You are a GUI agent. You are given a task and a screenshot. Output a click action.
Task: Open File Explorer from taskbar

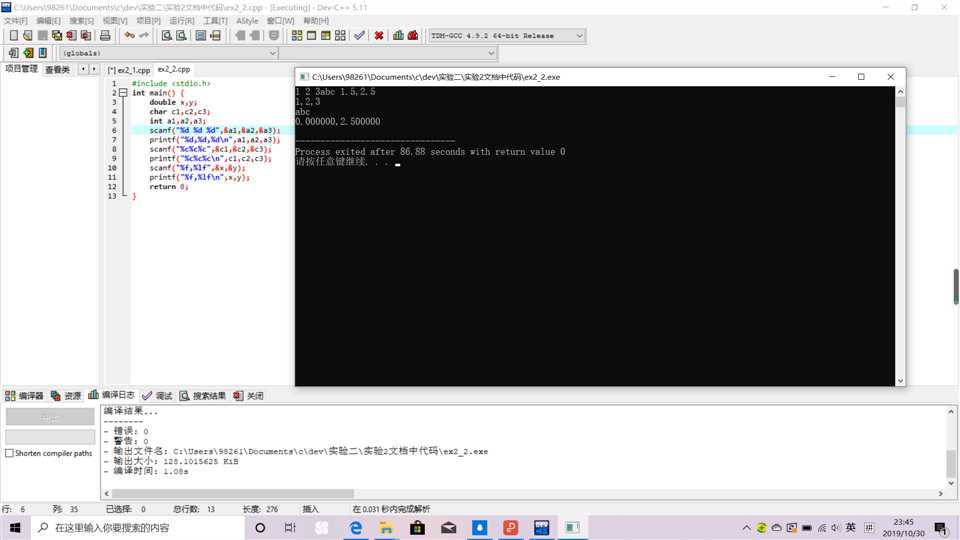386,527
